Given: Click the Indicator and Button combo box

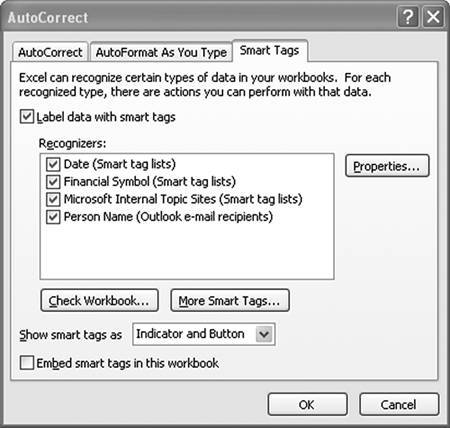Looking at the screenshot, I should coord(204,334).
